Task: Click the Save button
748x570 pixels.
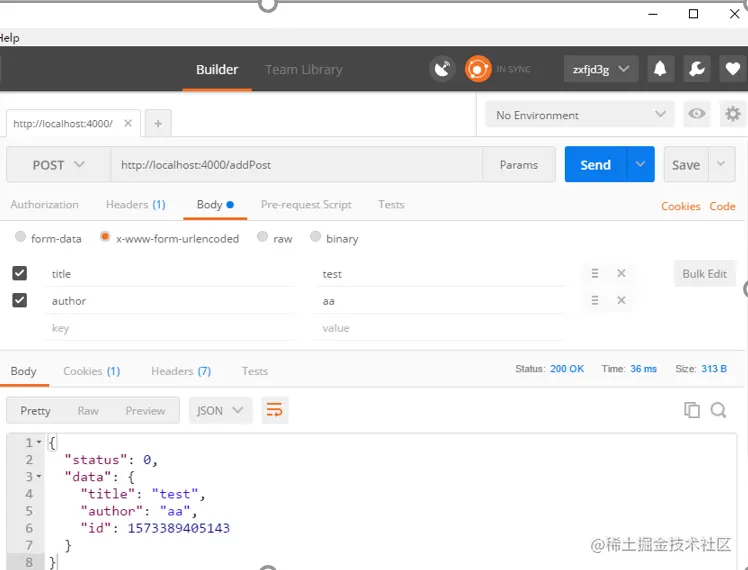Action: (686, 165)
